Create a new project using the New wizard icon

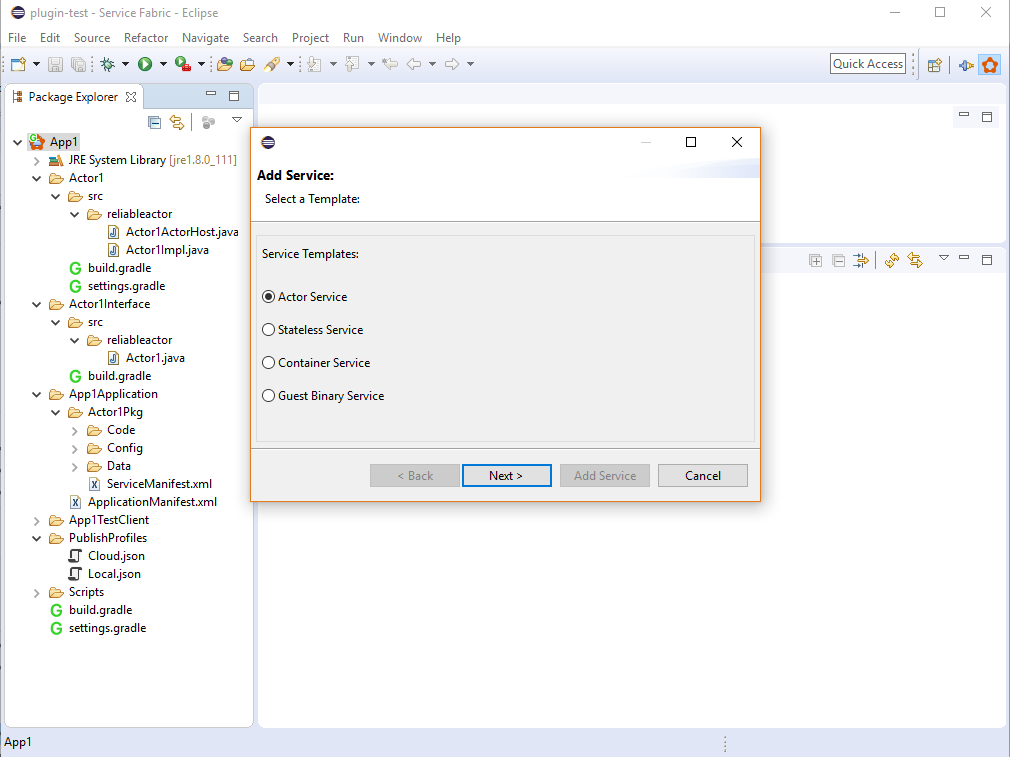16,63
